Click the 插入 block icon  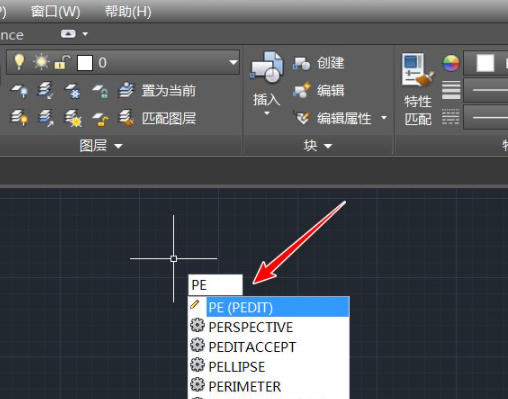(267, 67)
